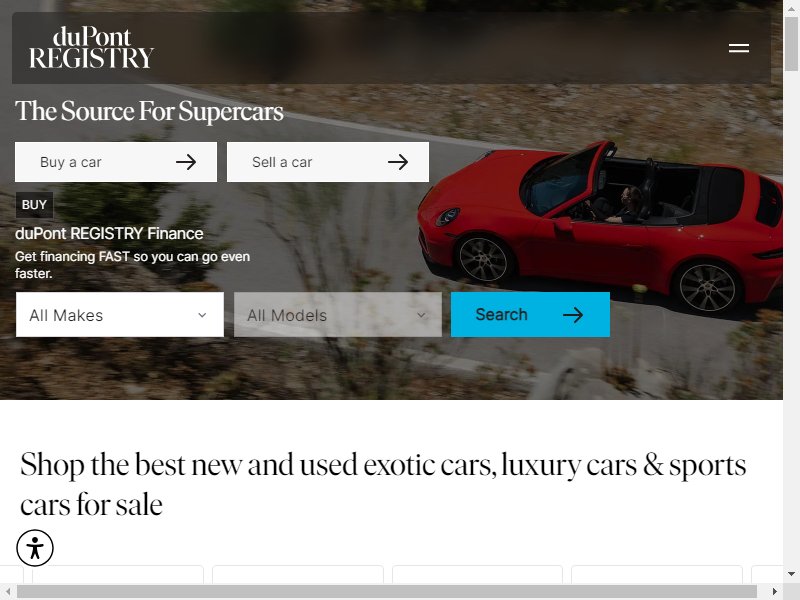Image resolution: width=800 pixels, height=600 pixels.
Task: Click the All Makes chevron arrow
Action: [202, 315]
